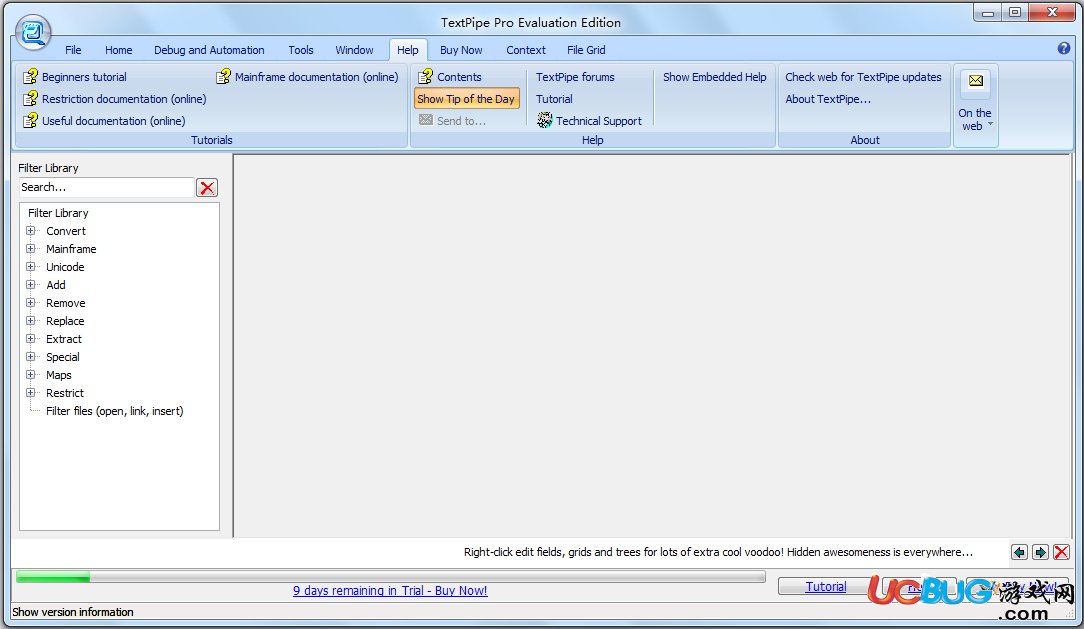The width and height of the screenshot is (1084, 629).
Task: Open the File menu tab
Action: (73, 50)
